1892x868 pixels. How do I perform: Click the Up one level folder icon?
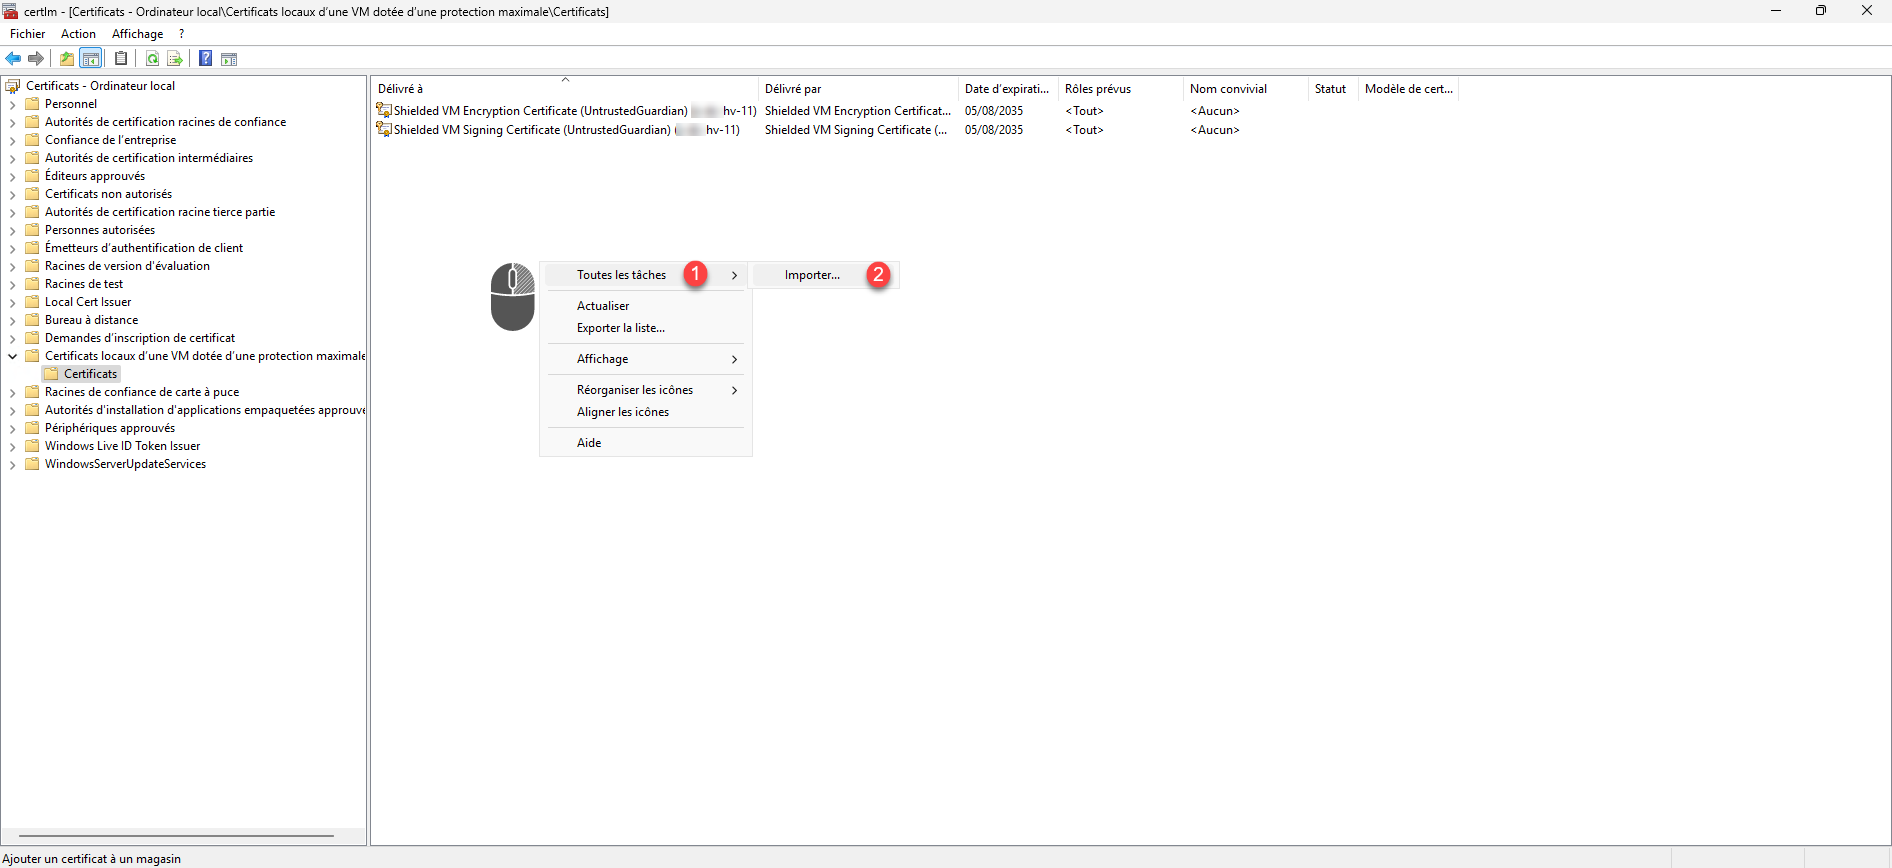[67, 59]
